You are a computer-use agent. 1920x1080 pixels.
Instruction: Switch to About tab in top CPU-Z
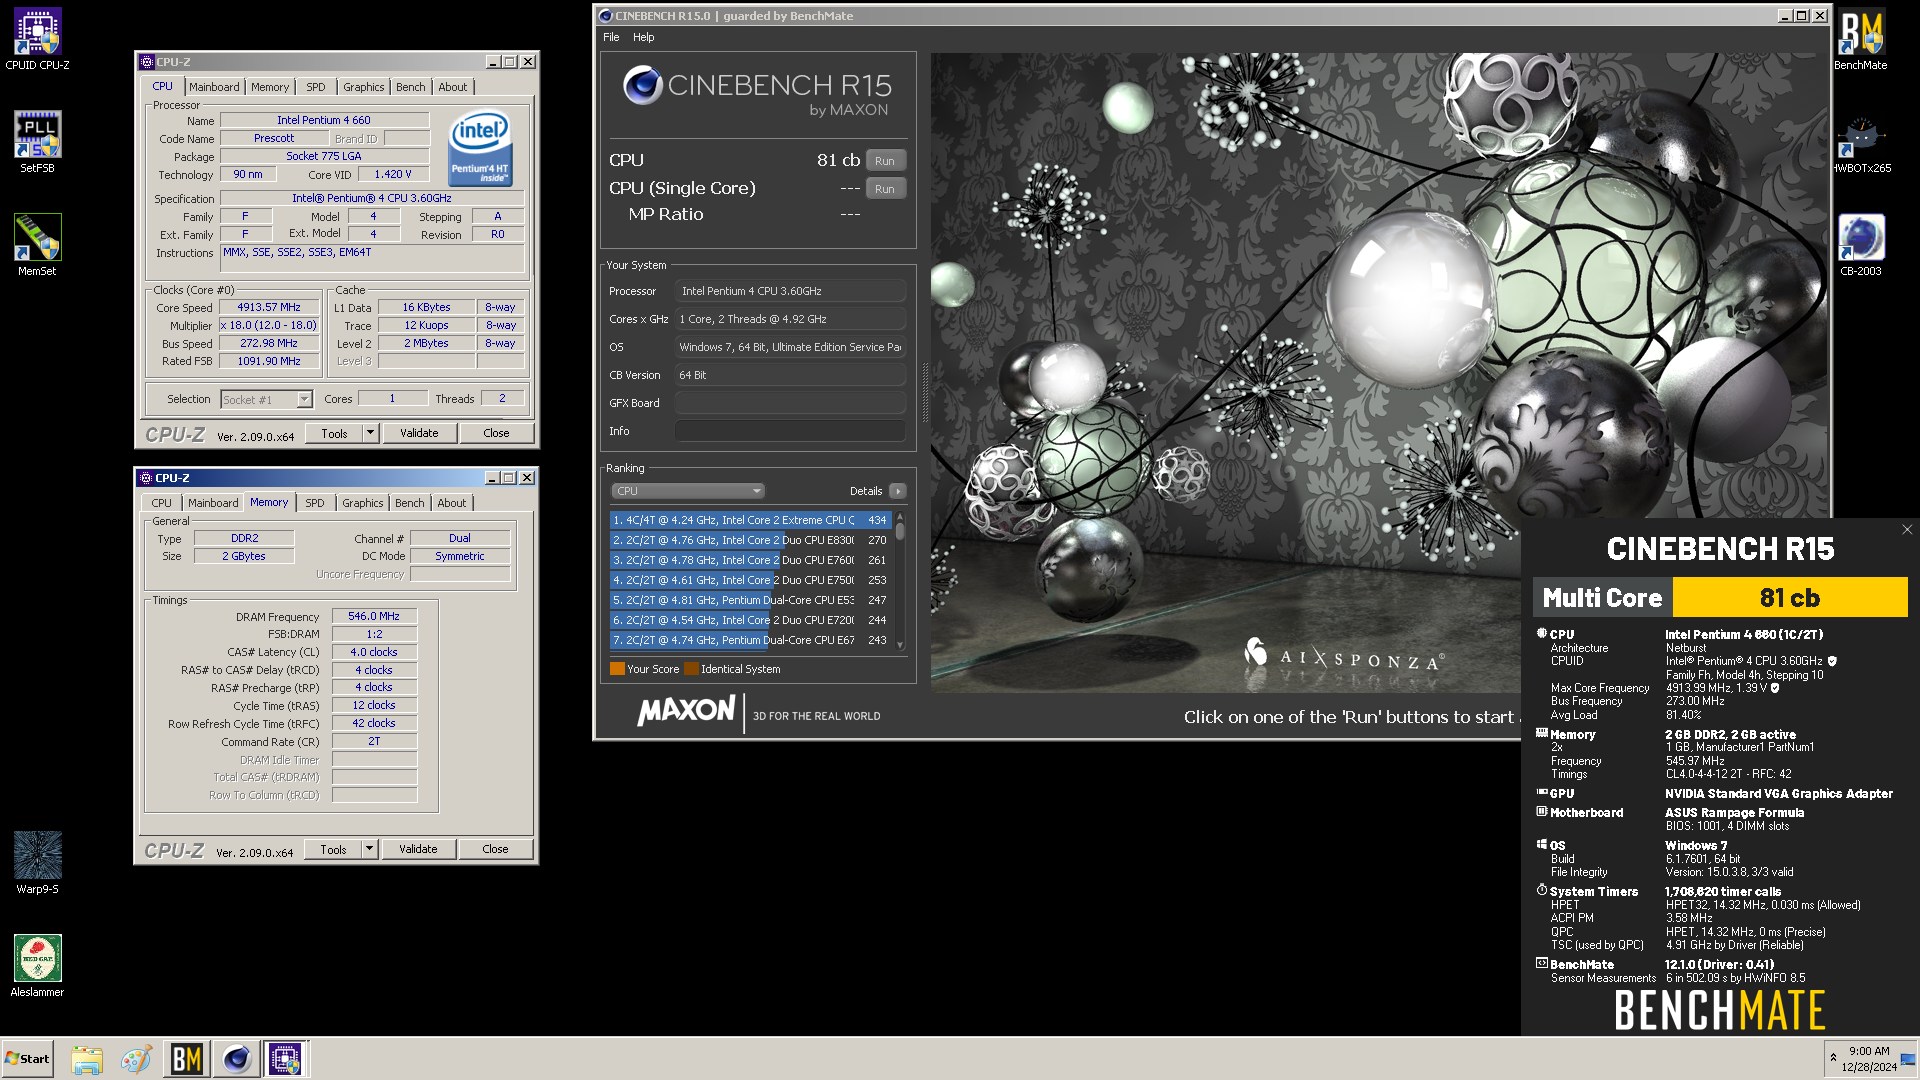[453, 87]
